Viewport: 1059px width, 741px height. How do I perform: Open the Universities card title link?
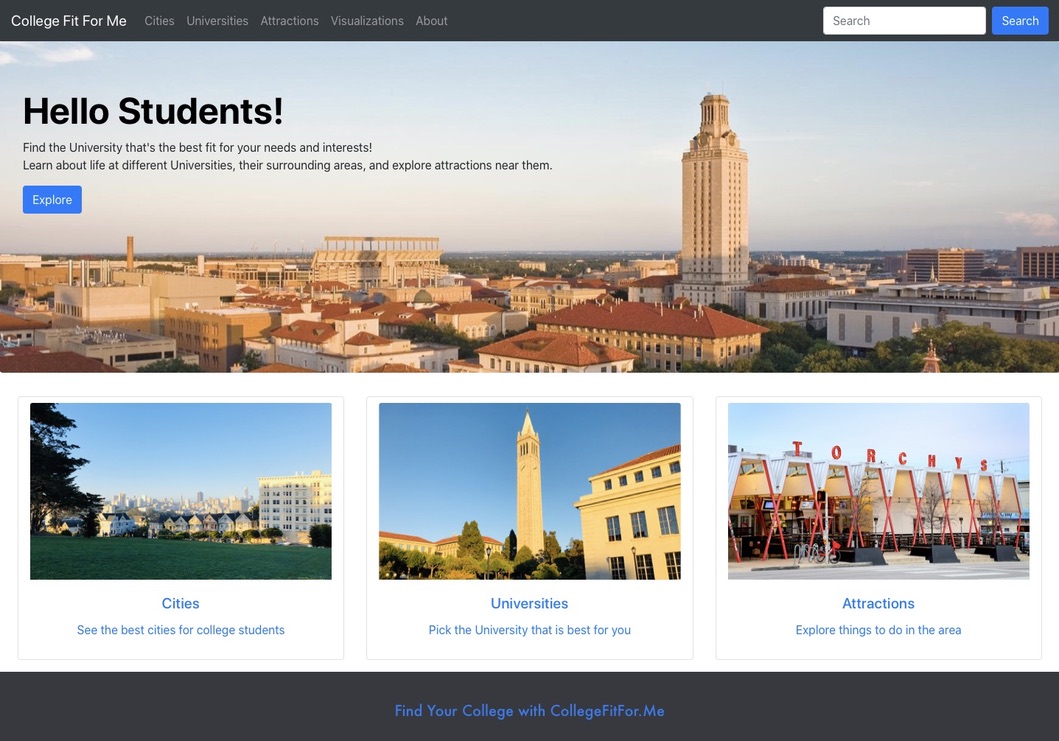click(529, 604)
